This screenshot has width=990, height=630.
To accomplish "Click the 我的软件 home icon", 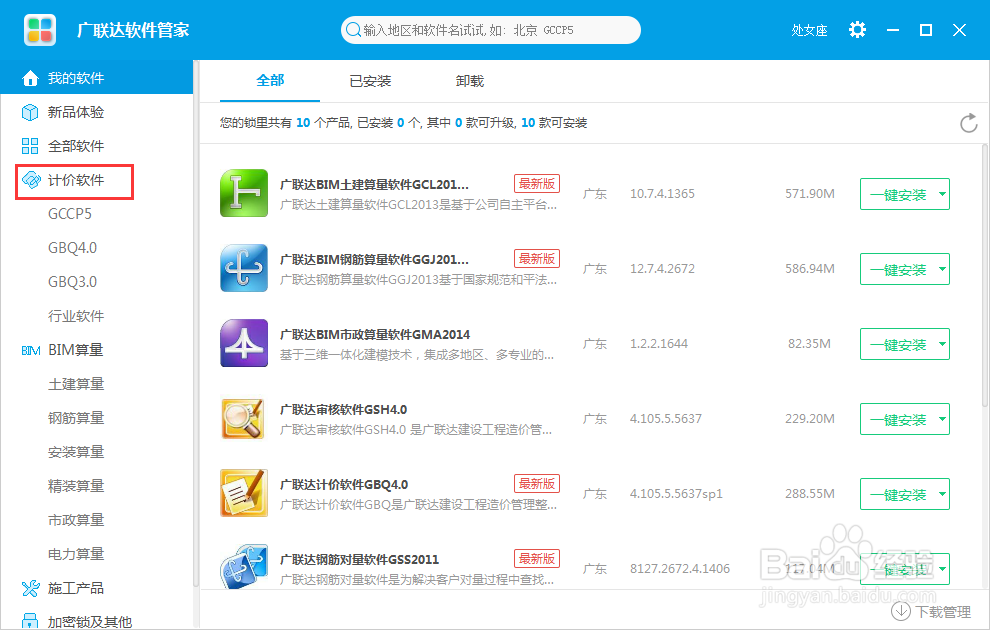I will tap(30, 78).
